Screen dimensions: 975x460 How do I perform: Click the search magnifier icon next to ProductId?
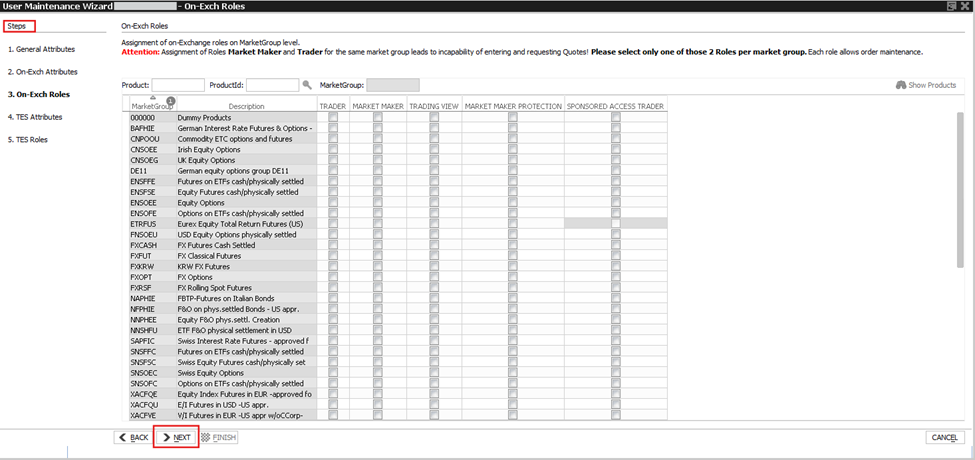click(x=307, y=85)
